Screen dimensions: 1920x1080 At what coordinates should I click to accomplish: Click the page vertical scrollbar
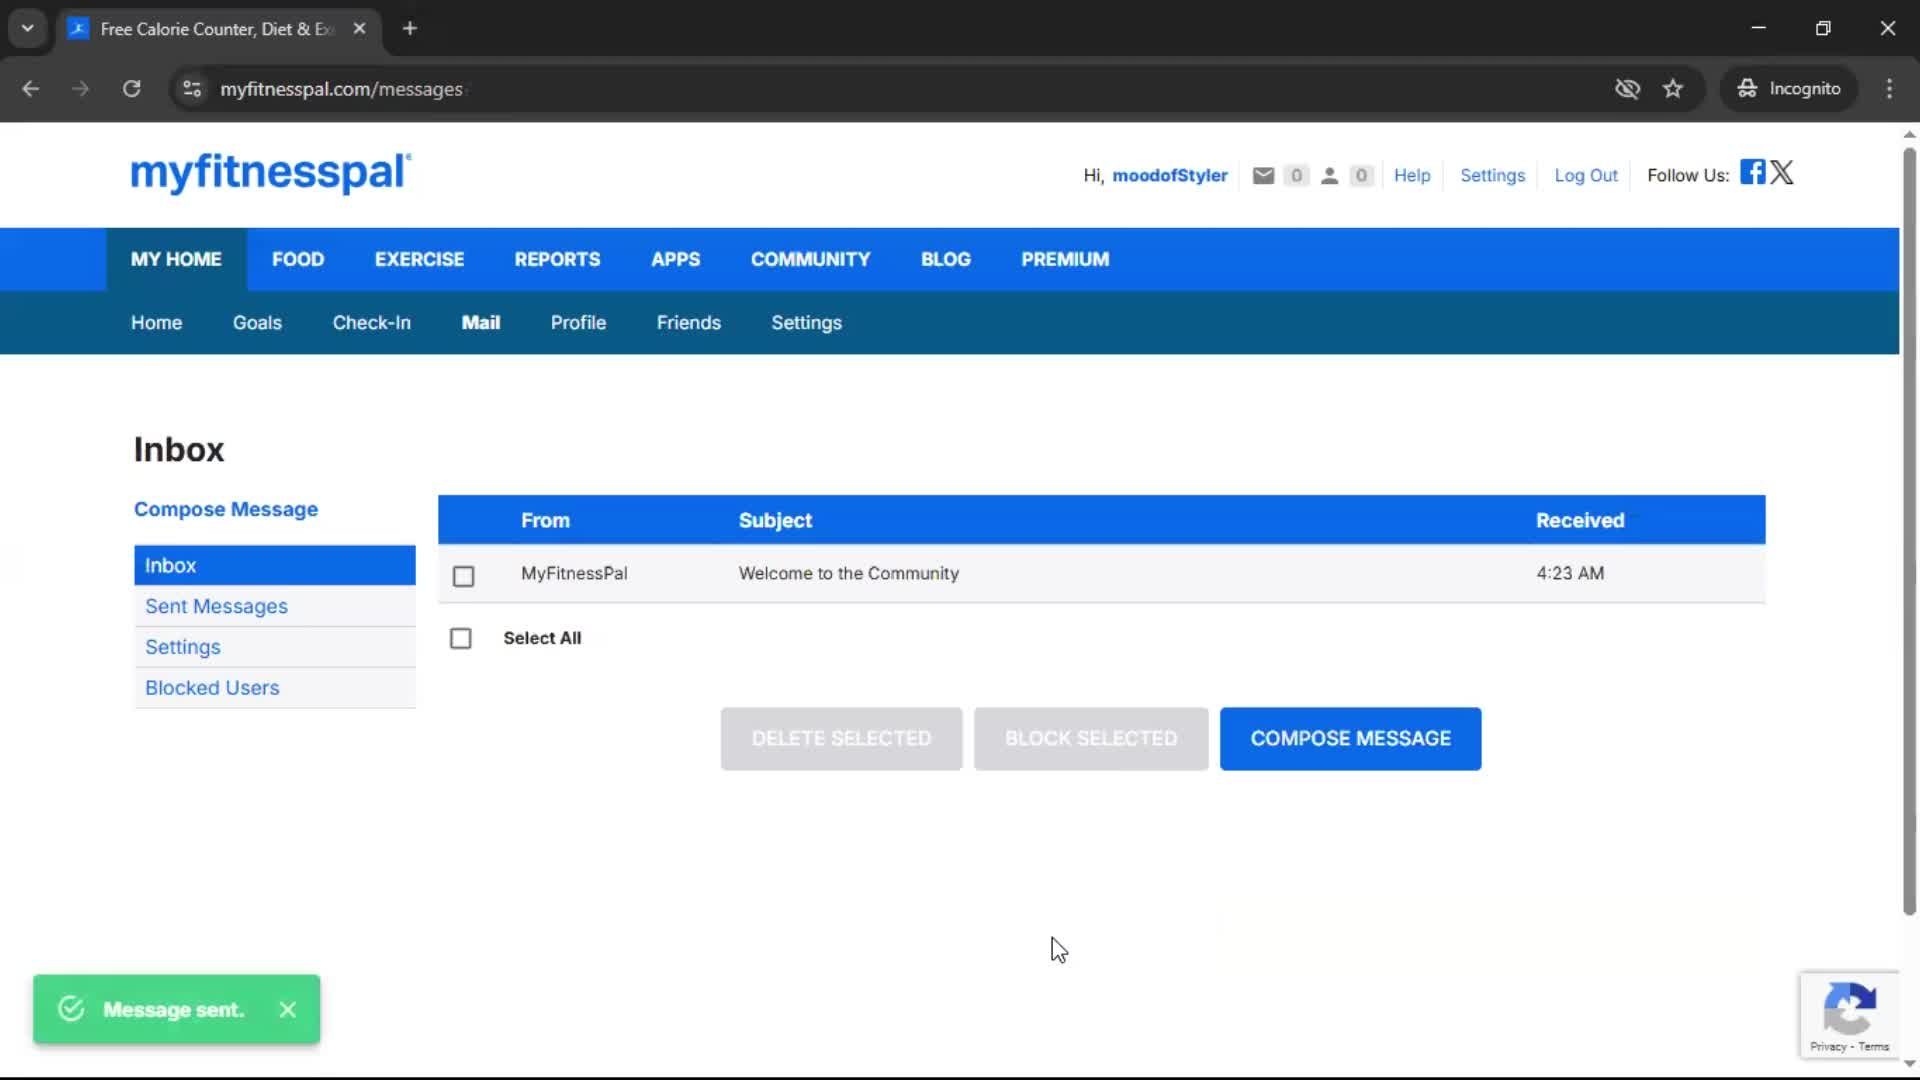point(1909,530)
